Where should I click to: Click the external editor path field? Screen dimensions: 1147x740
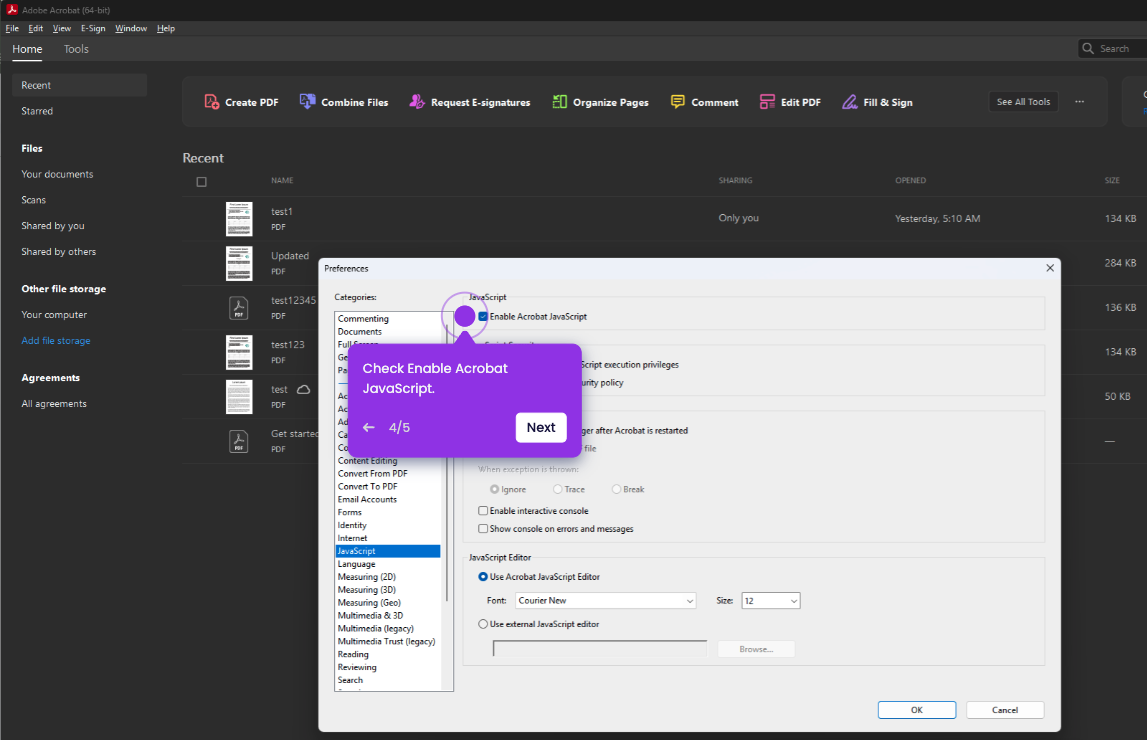pos(600,649)
